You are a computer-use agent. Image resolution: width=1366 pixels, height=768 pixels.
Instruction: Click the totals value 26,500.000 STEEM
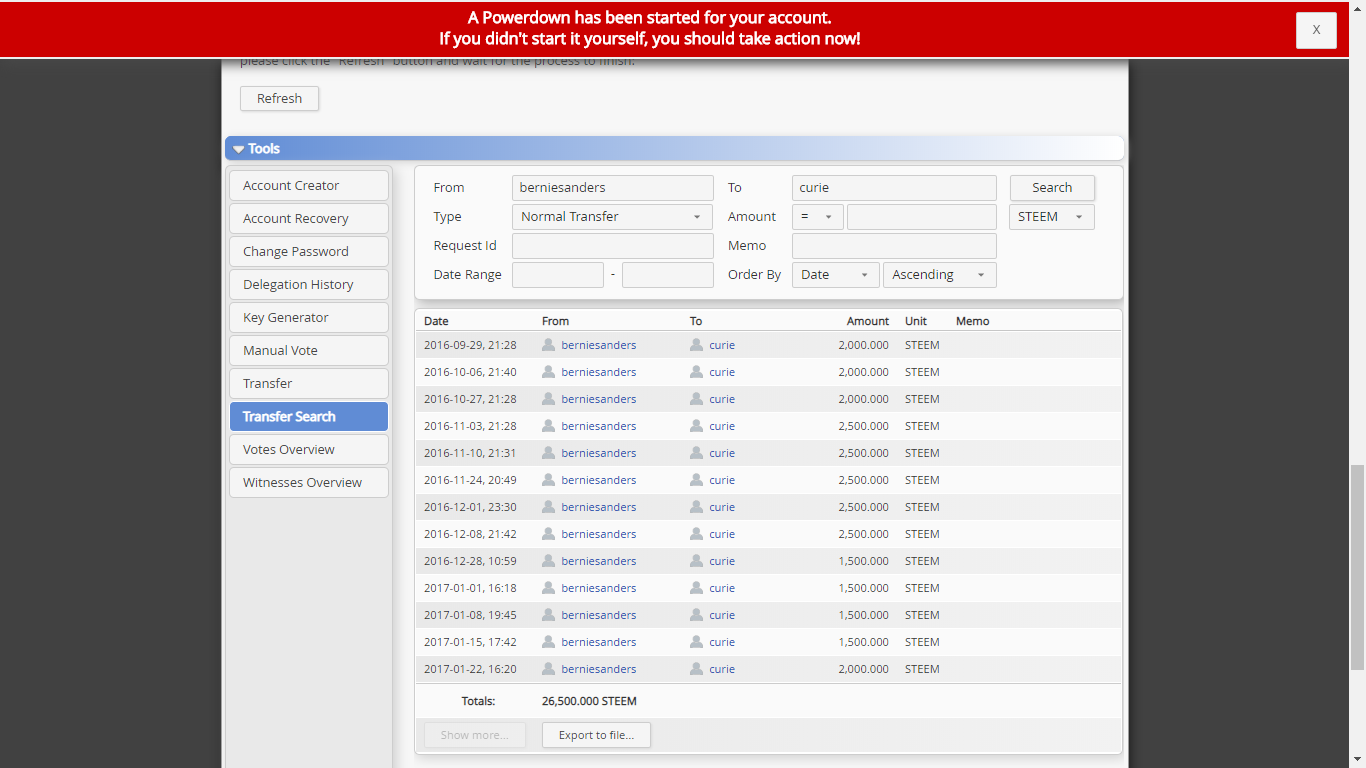pos(589,701)
